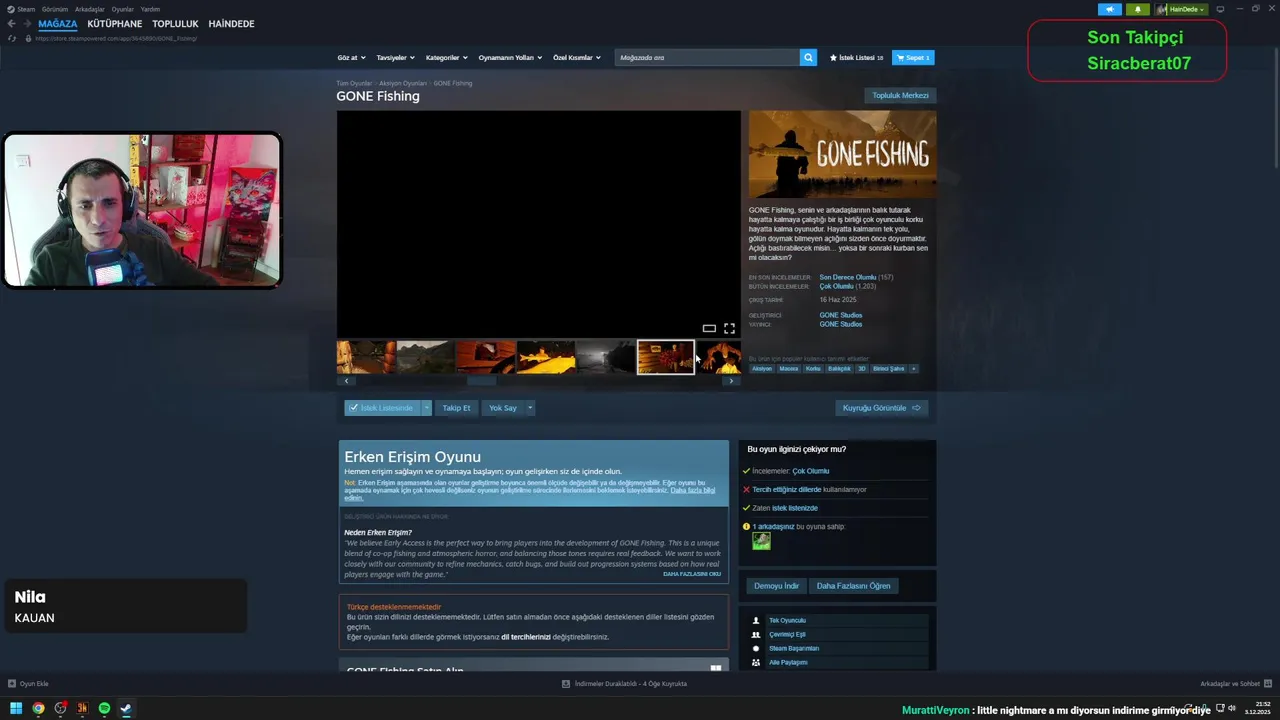Expand the Oynamanın Yolları dropdown
Viewport: 1280px width, 720px height.
coord(510,58)
